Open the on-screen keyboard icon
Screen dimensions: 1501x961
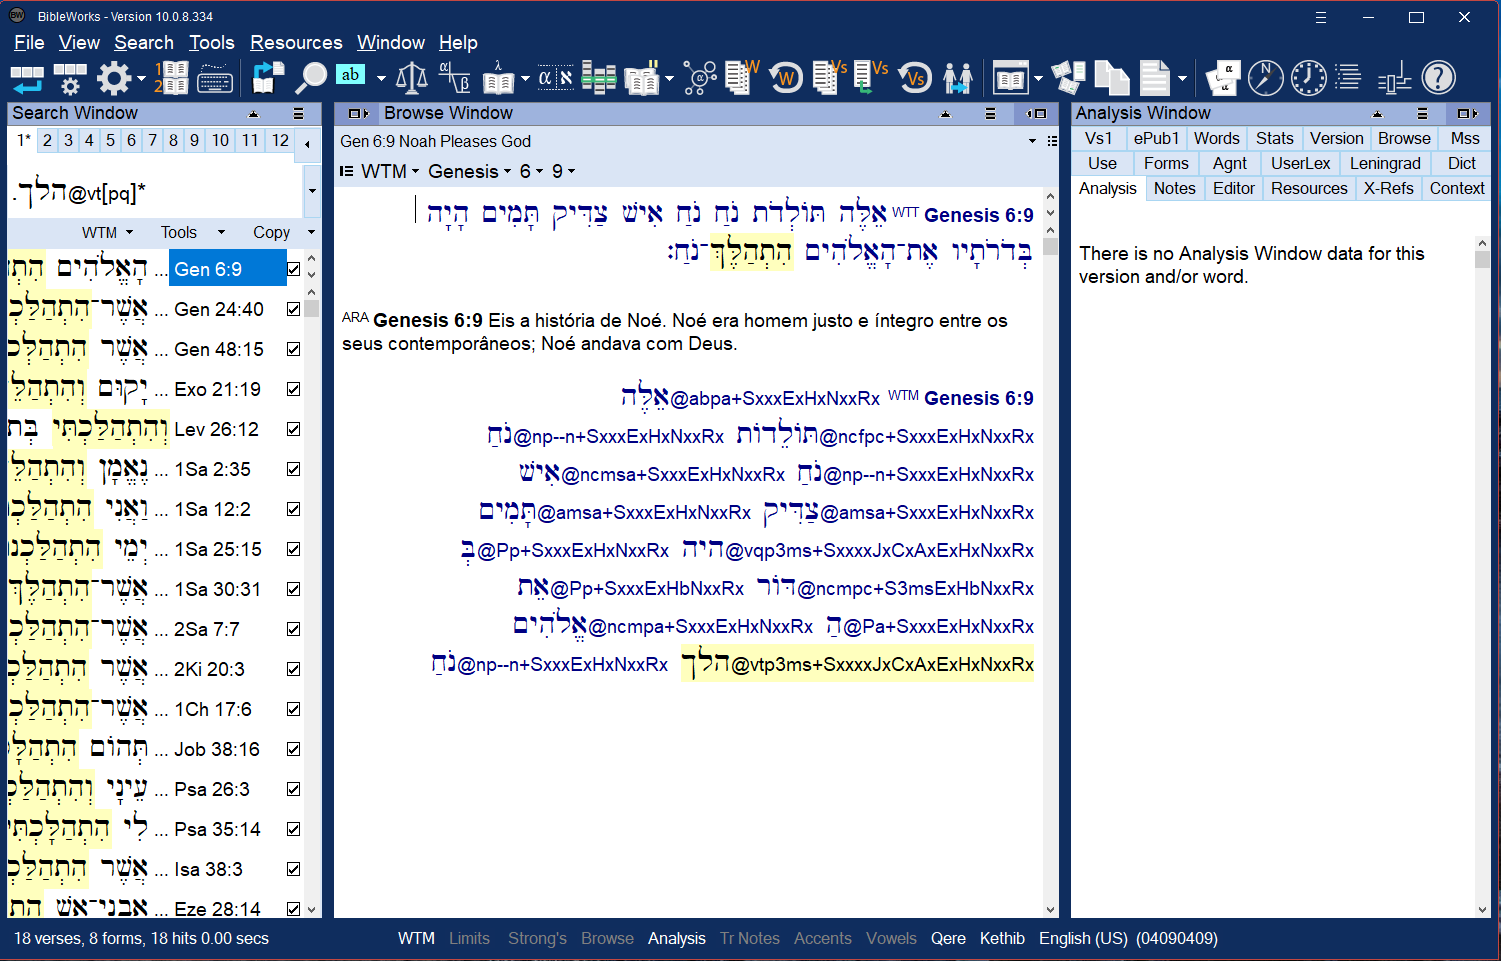(215, 78)
